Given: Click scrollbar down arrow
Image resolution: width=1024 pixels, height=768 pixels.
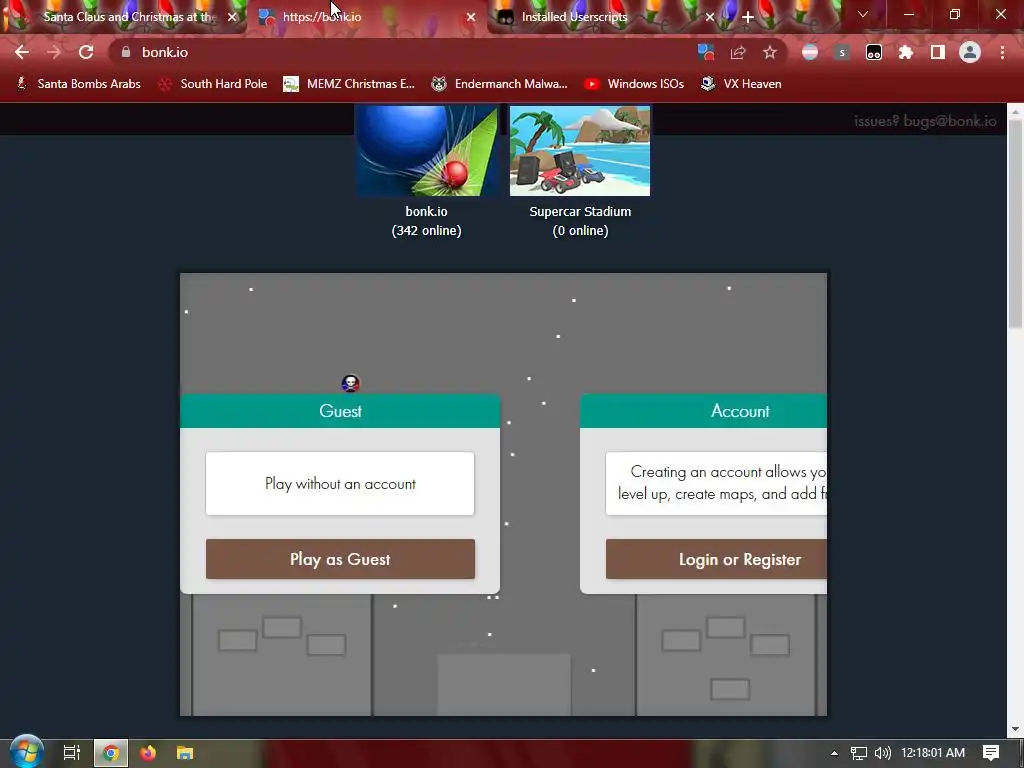Looking at the screenshot, I should tap(1016, 729).
